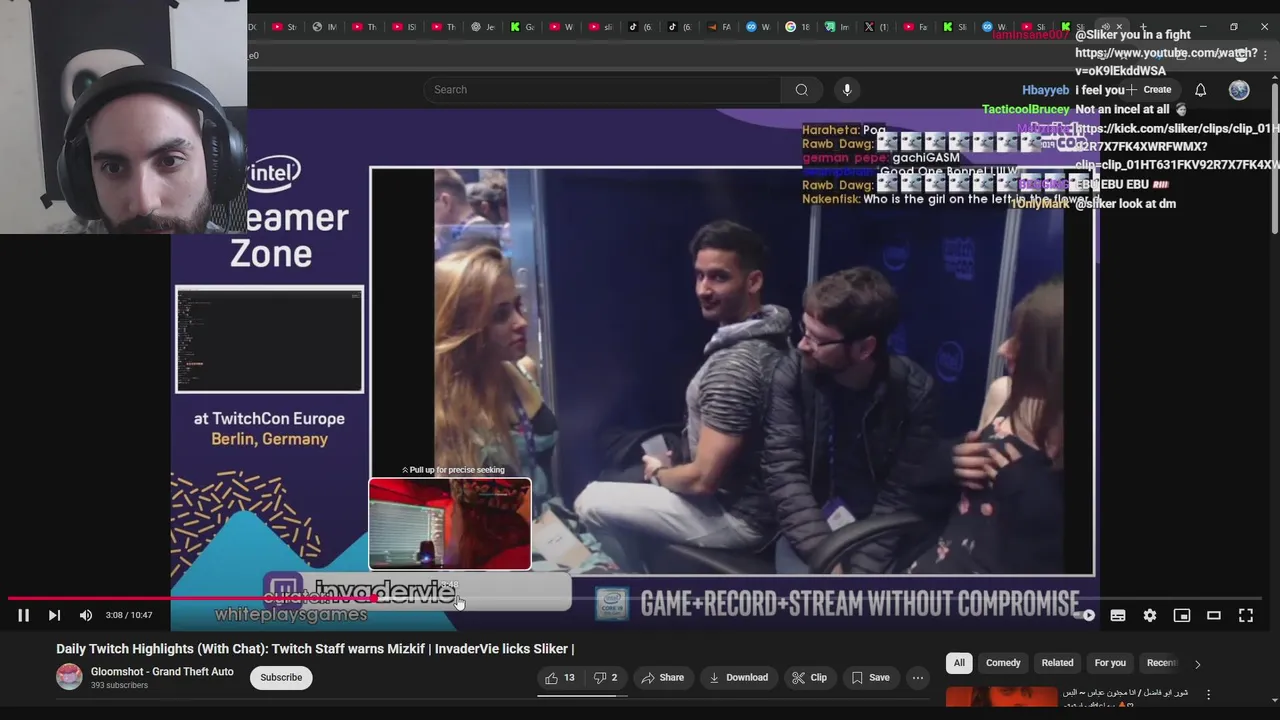1280x720 pixels.
Task: Select the Related filter chip
Action: (1057, 663)
